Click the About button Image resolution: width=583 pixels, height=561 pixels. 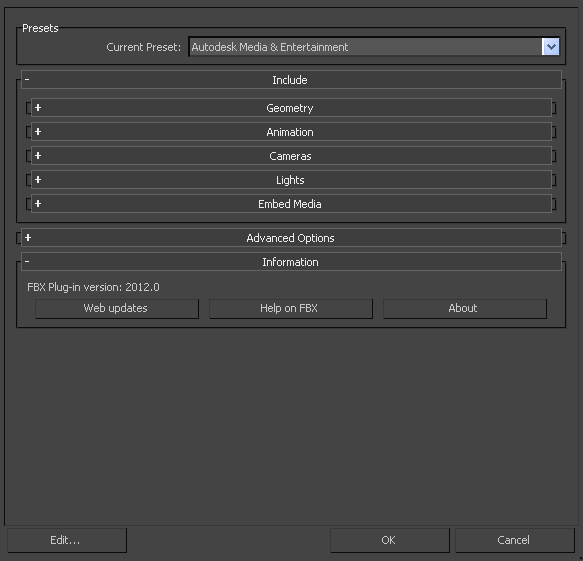[x=465, y=309]
